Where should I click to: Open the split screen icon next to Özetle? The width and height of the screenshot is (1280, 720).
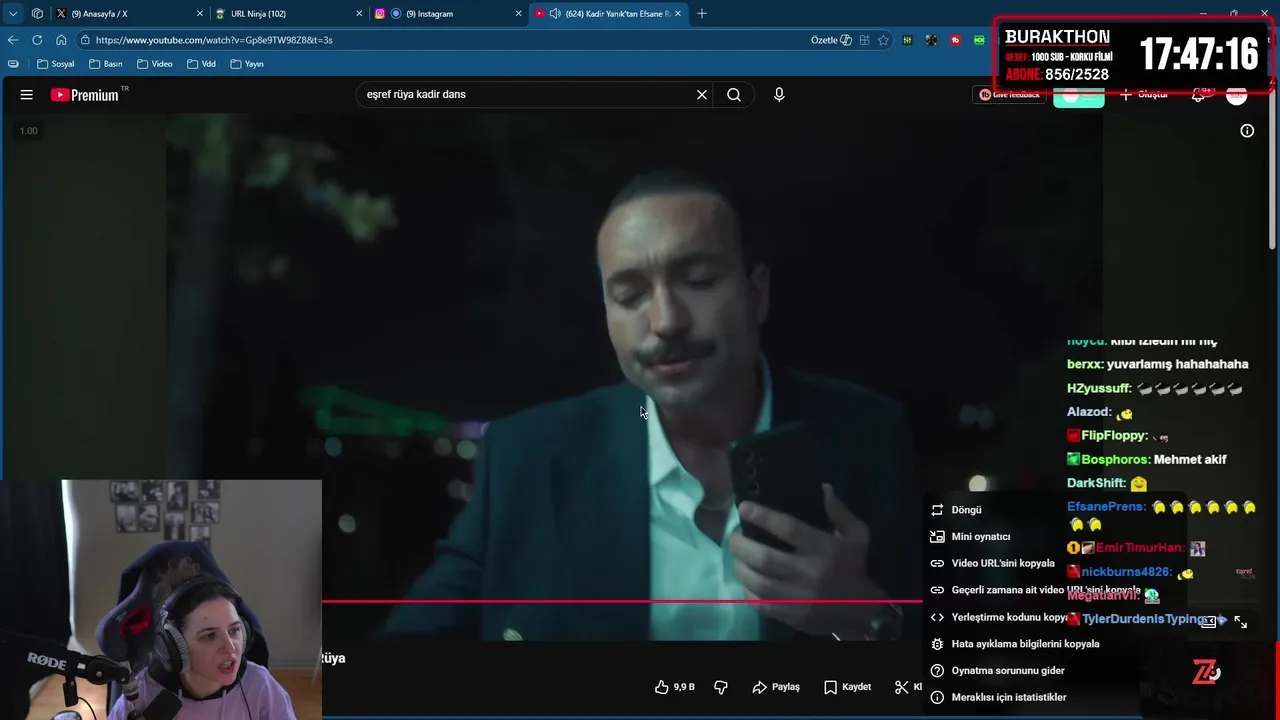tap(865, 40)
